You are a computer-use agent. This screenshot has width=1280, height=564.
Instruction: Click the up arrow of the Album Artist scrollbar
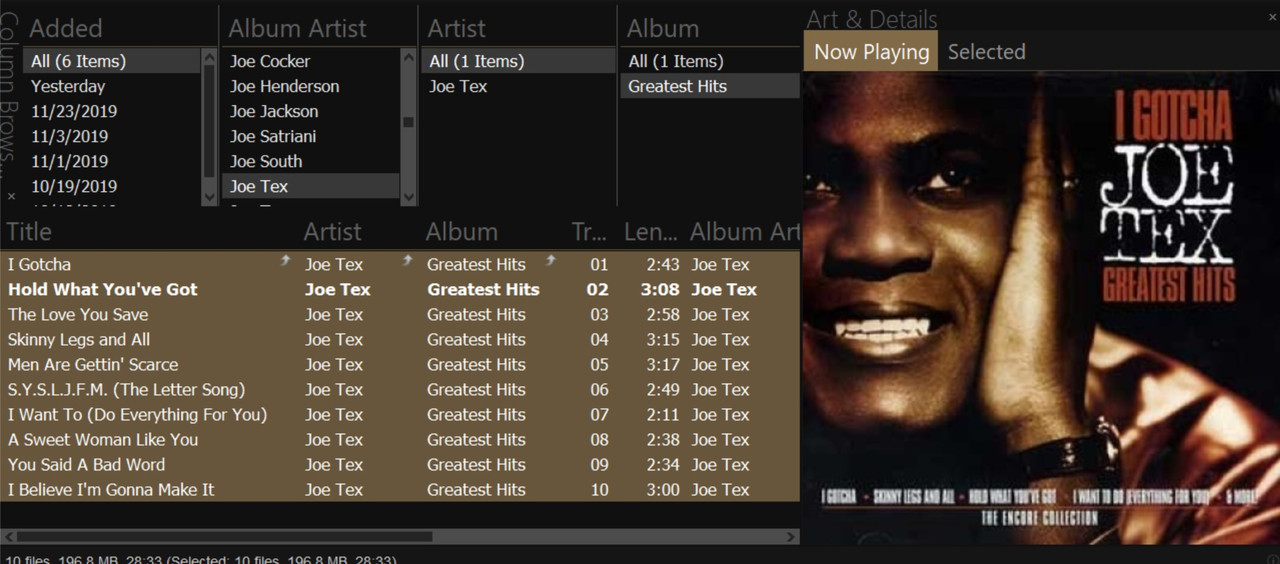tap(409, 58)
